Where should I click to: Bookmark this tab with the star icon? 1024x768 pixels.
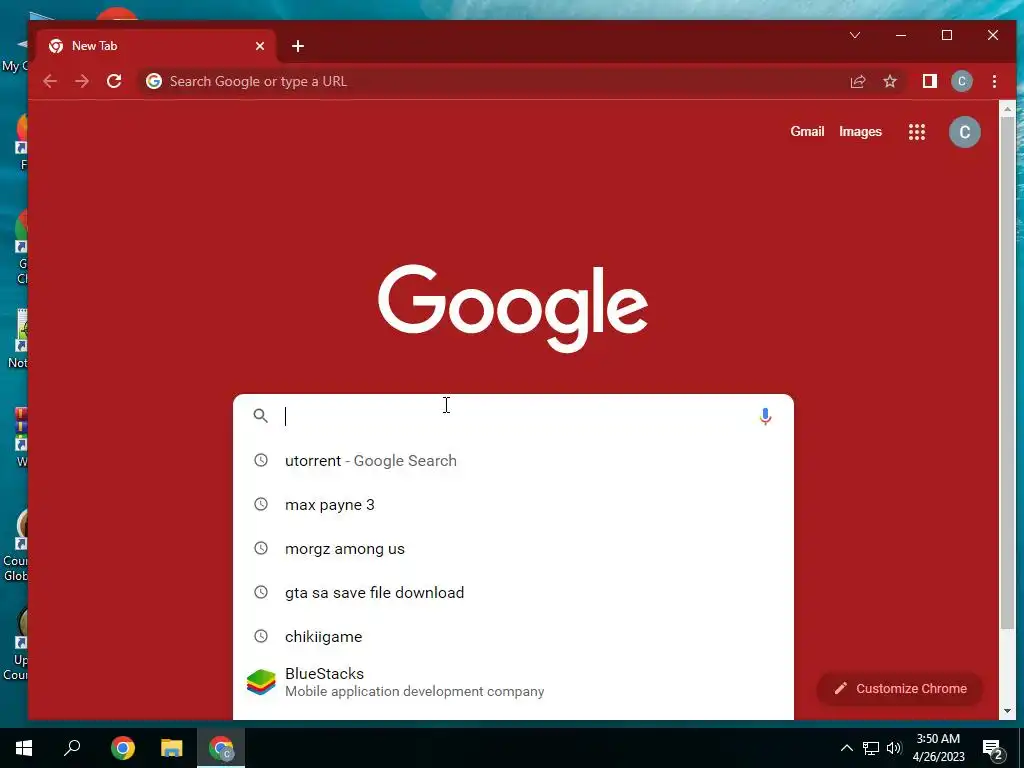[889, 81]
